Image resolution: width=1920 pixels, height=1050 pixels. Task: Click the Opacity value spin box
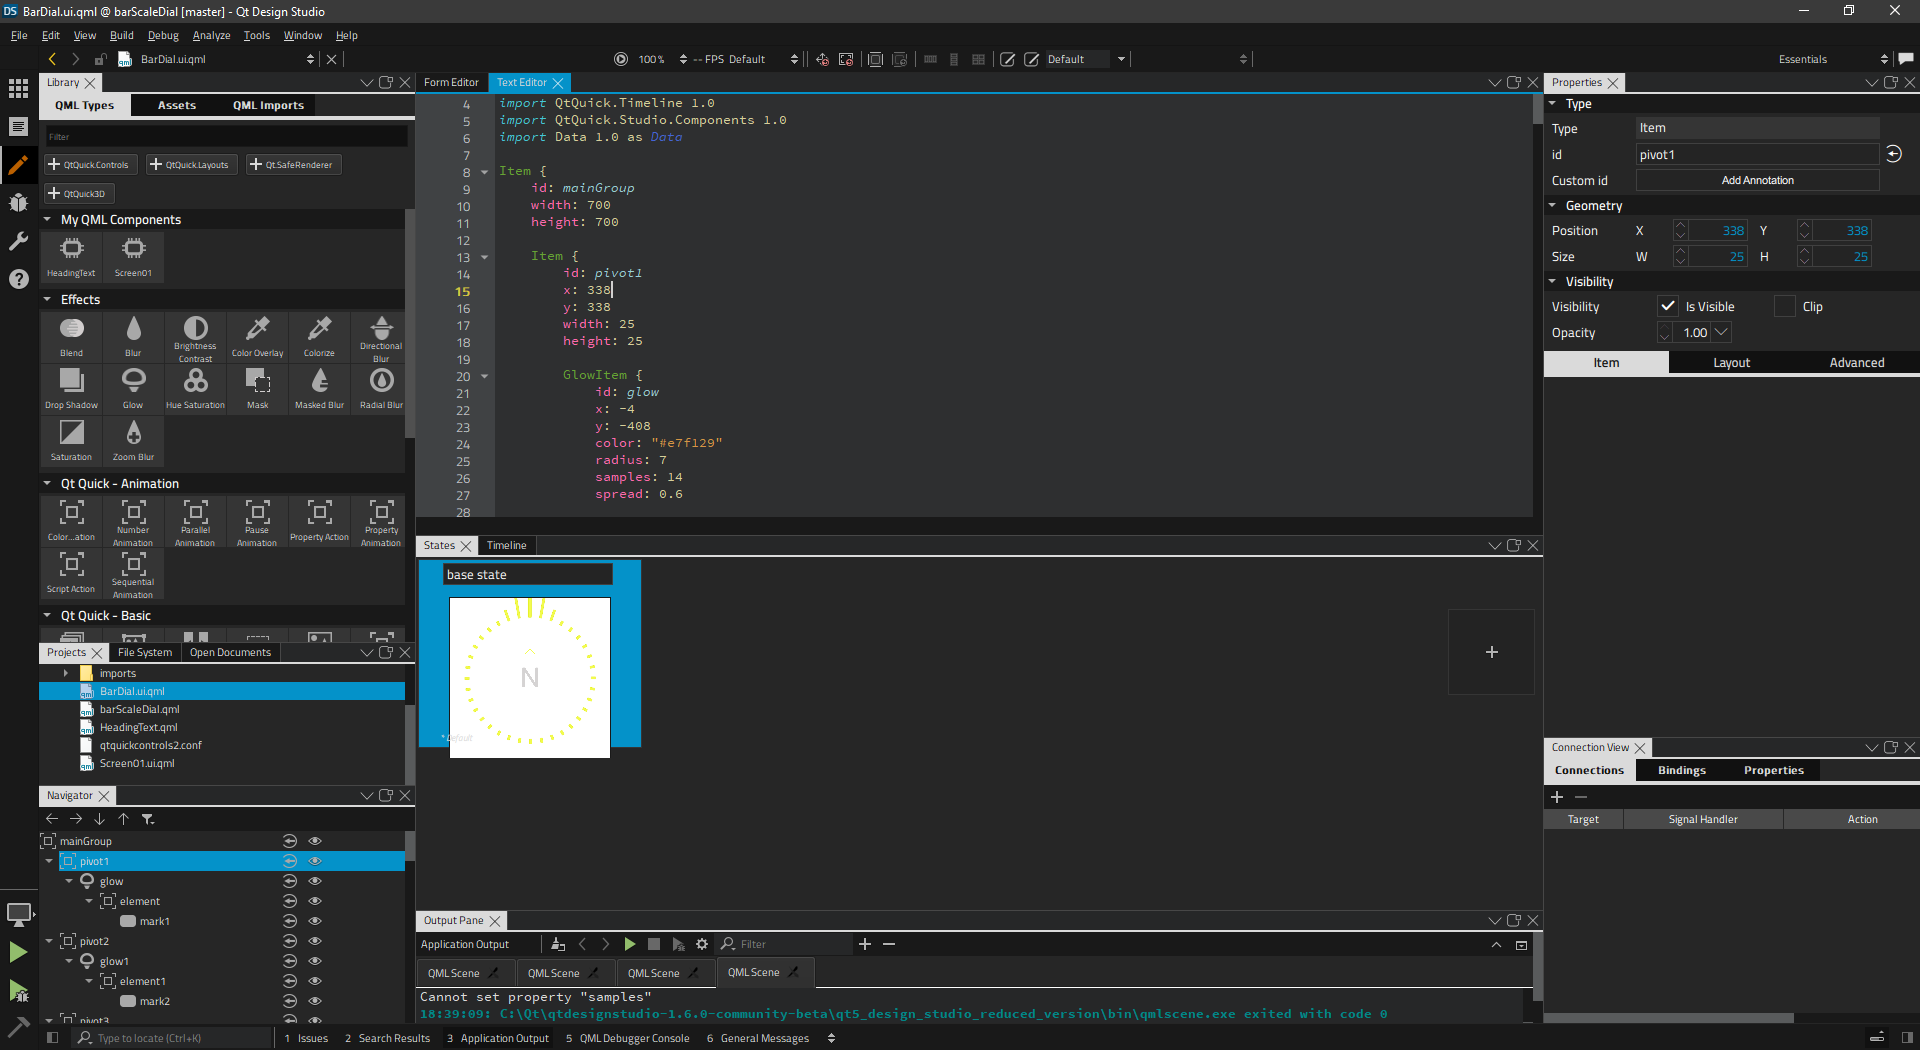point(1694,333)
